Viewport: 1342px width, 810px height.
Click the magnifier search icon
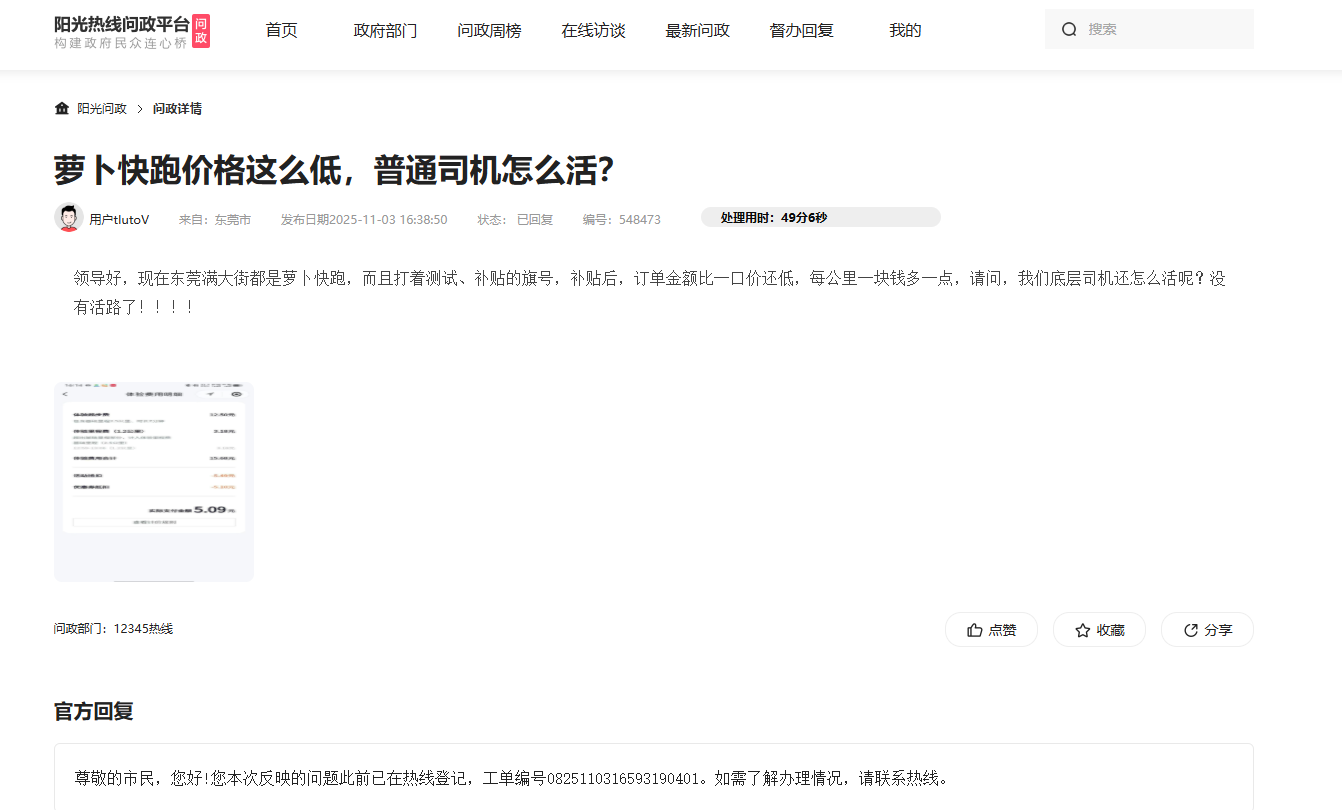1069,30
